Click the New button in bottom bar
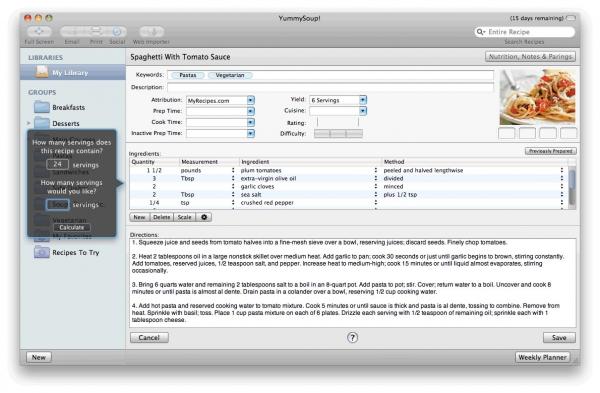This screenshot has height=393, width=600. (39, 357)
